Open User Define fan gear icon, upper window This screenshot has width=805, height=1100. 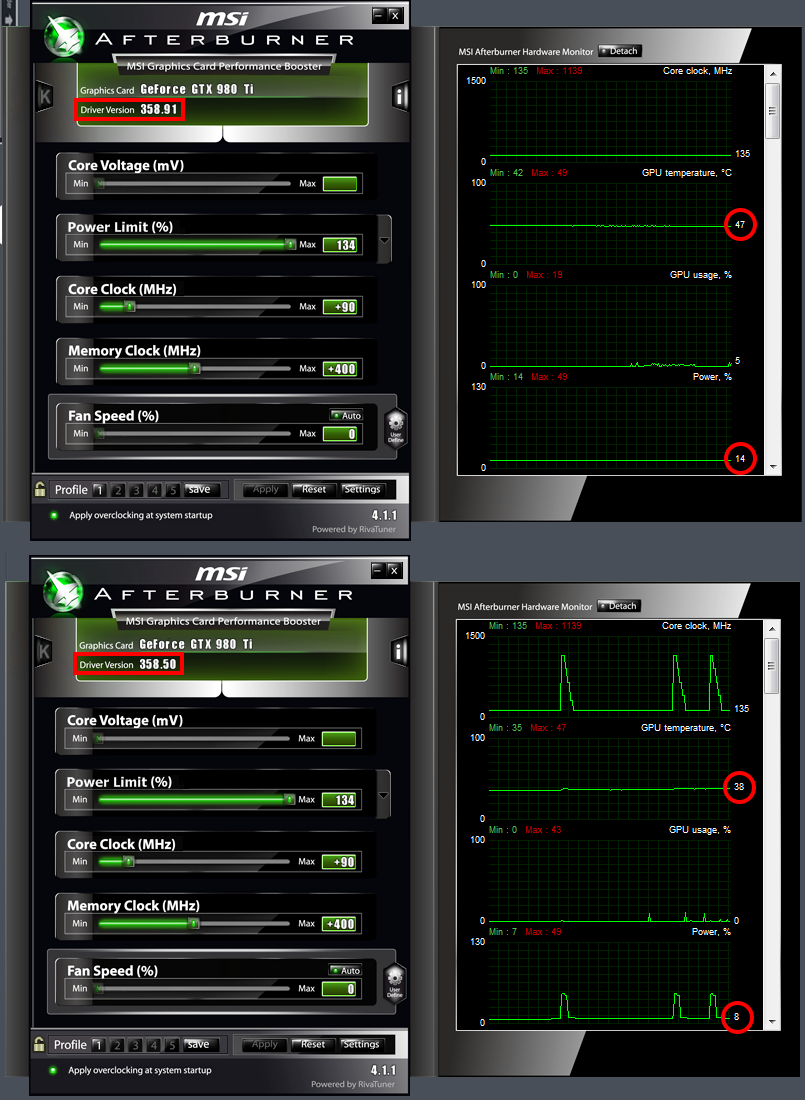pos(396,428)
